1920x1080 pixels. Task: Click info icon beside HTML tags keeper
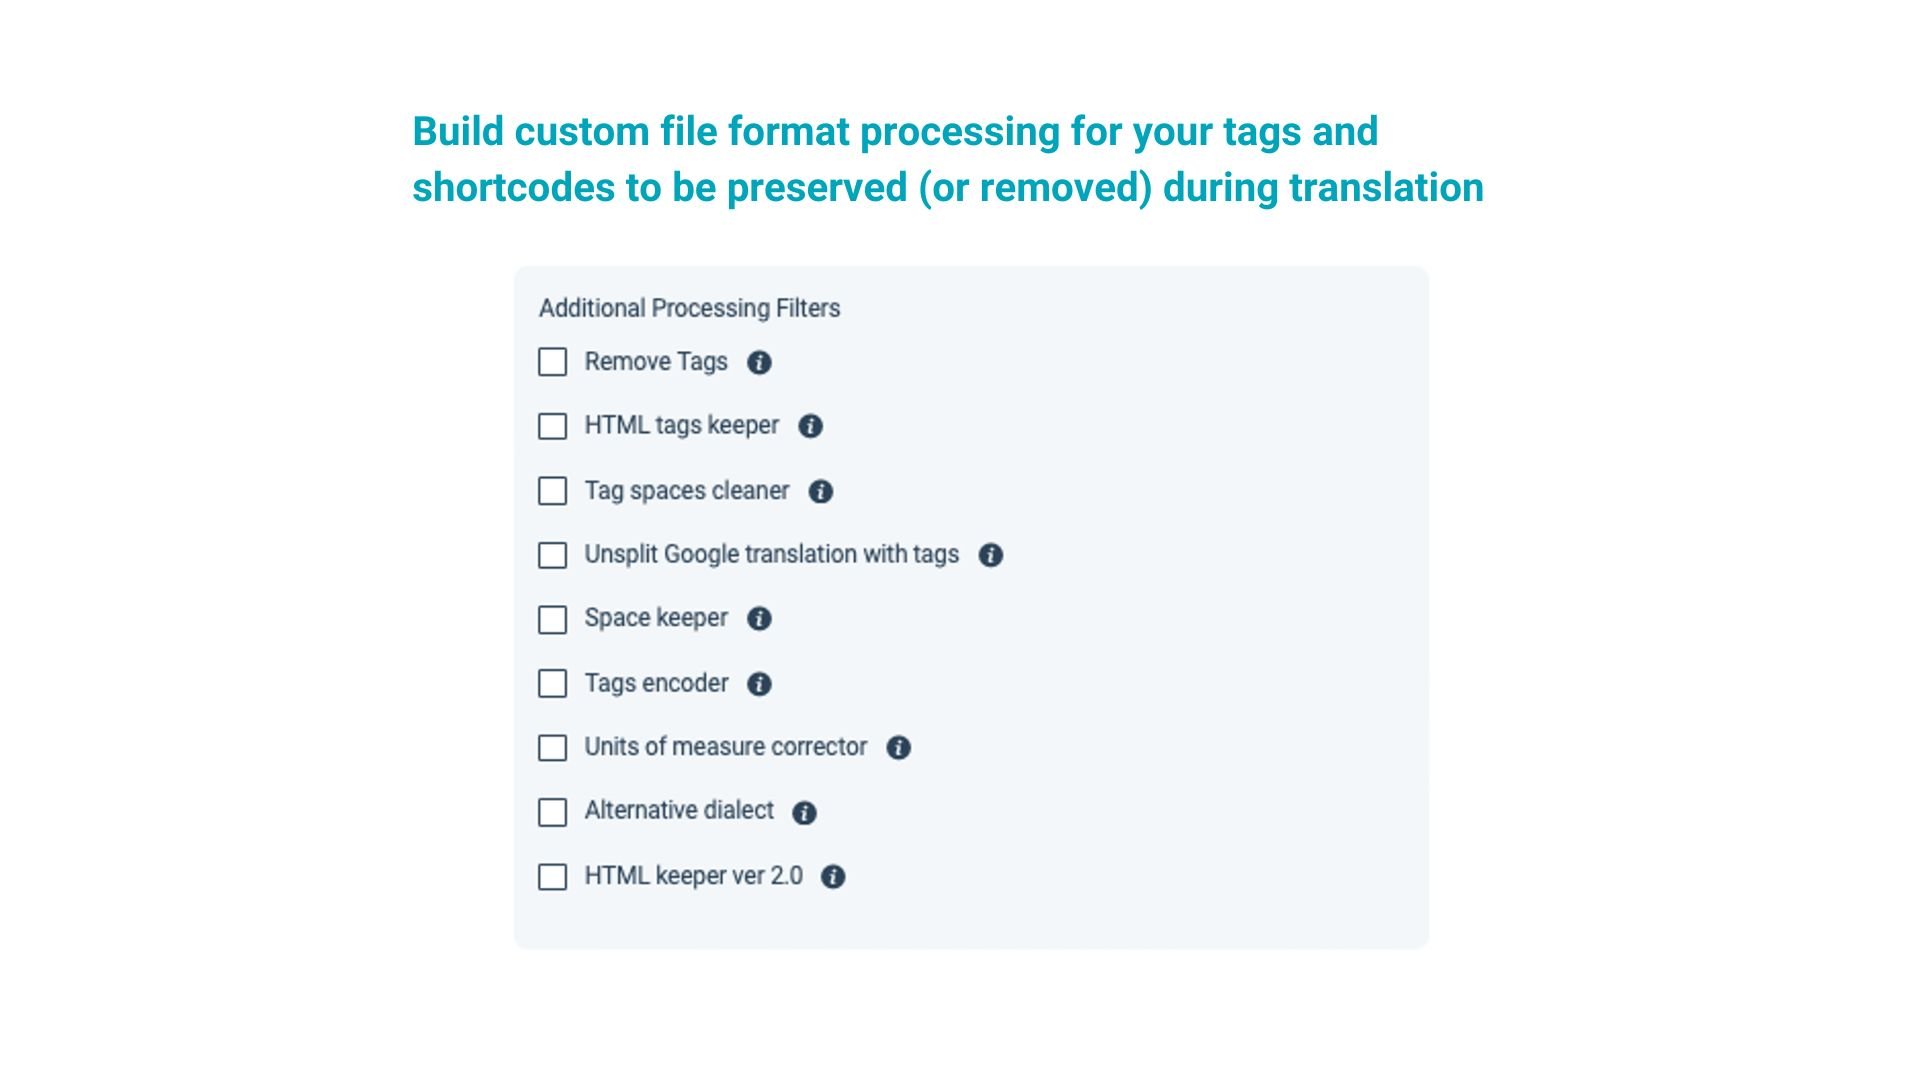[x=810, y=427]
